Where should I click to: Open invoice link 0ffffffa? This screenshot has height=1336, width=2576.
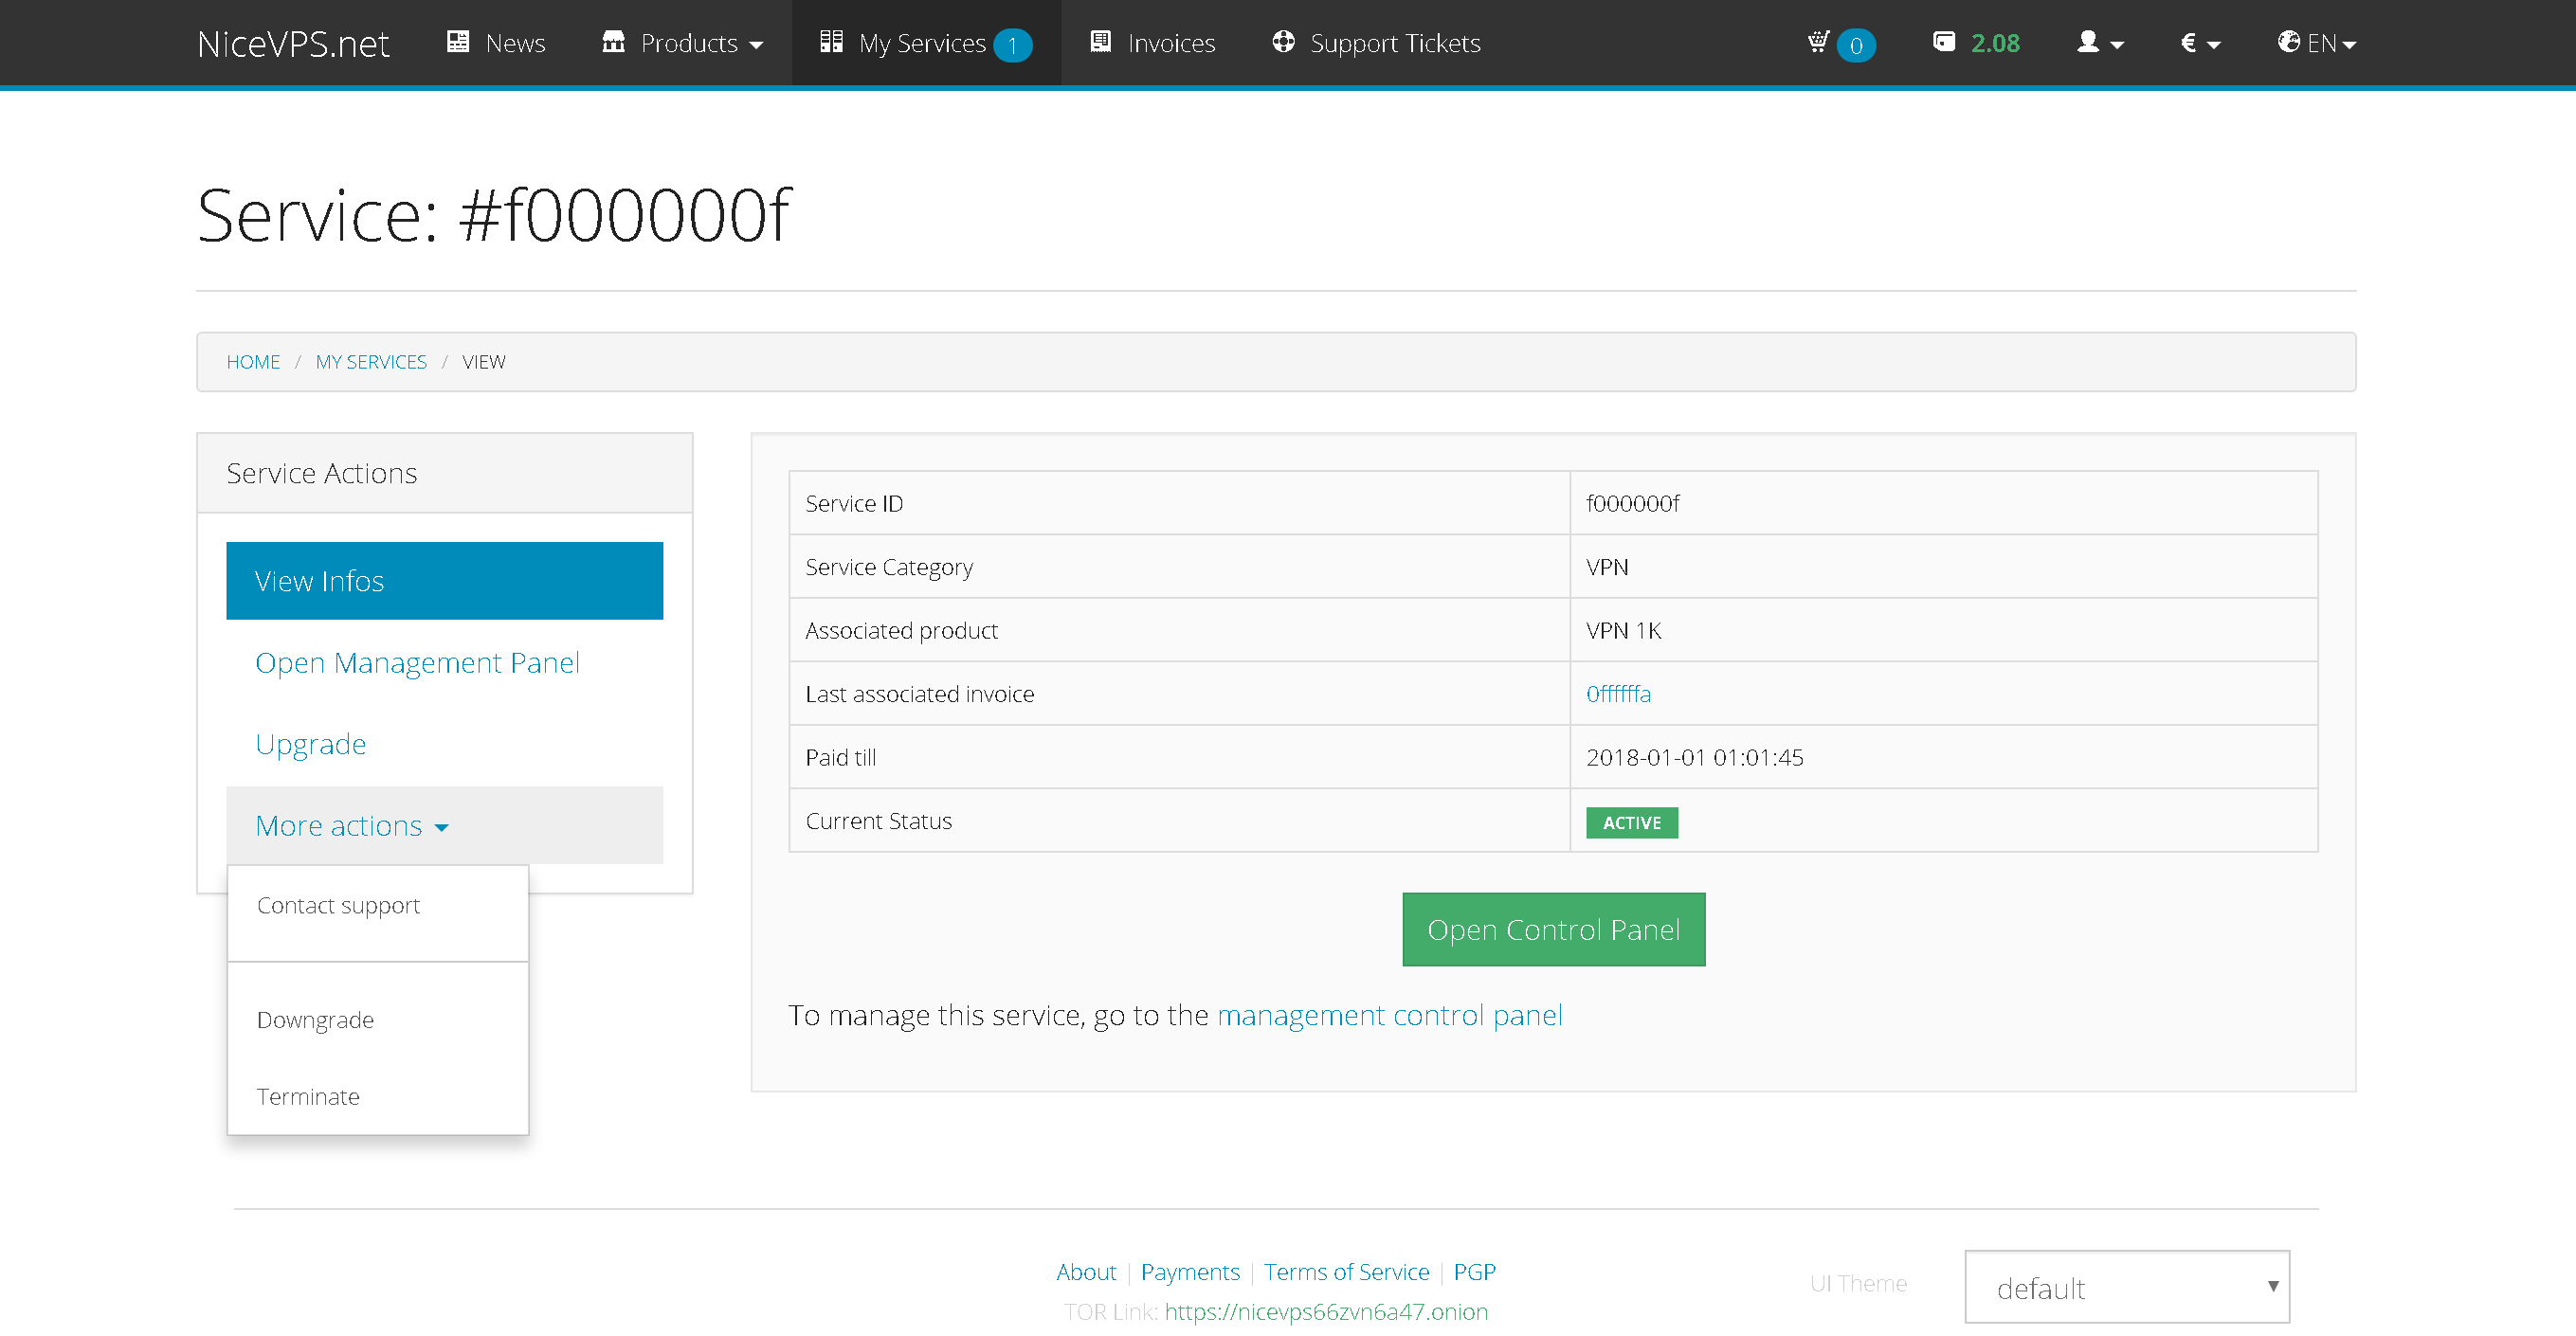1617,693
